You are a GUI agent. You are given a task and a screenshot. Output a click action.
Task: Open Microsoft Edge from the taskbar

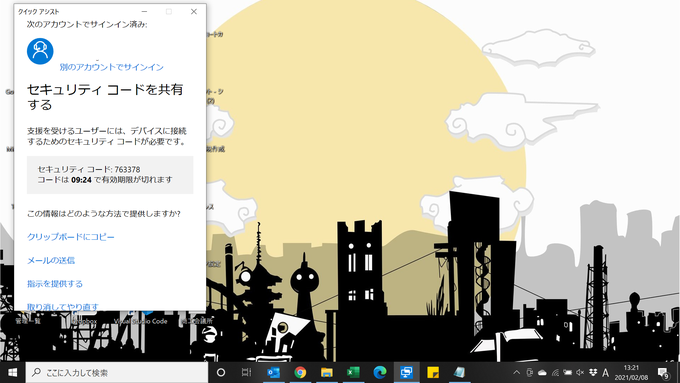[x=380, y=372]
